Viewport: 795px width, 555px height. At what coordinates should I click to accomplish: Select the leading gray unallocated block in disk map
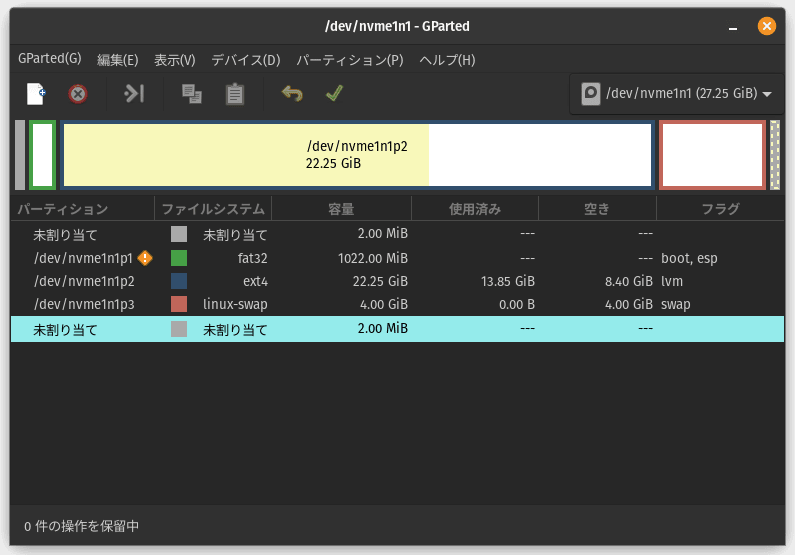(20, 155)
